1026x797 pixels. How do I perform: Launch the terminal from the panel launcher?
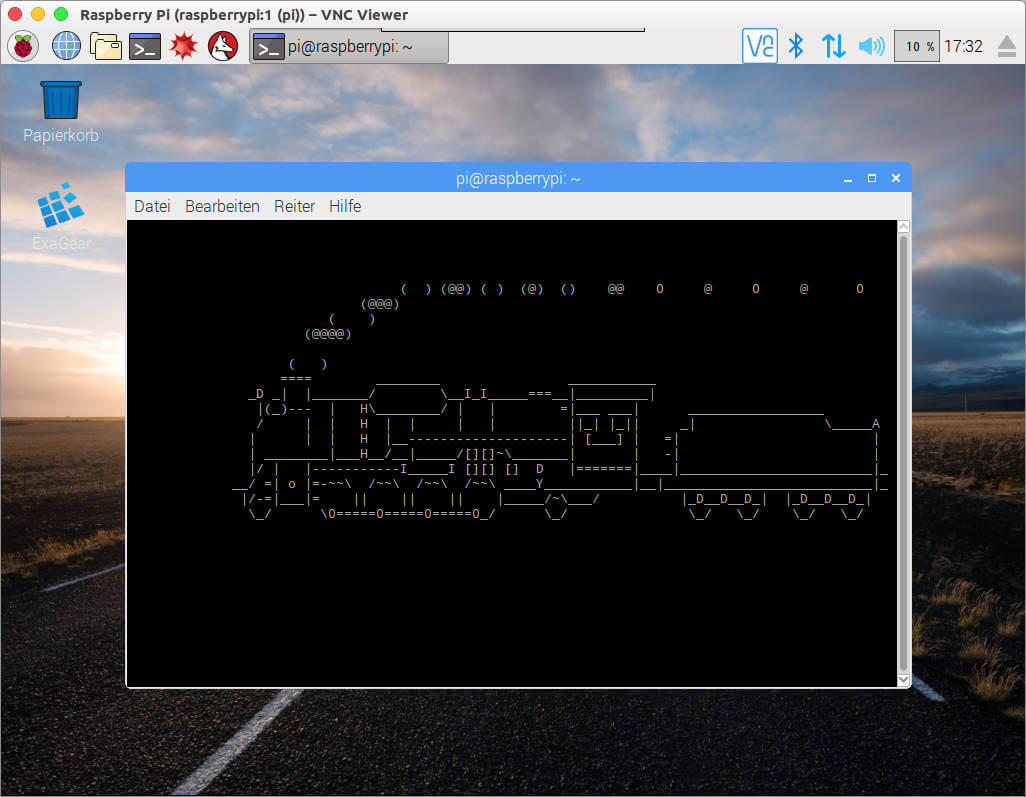click(x=145, y=46)
